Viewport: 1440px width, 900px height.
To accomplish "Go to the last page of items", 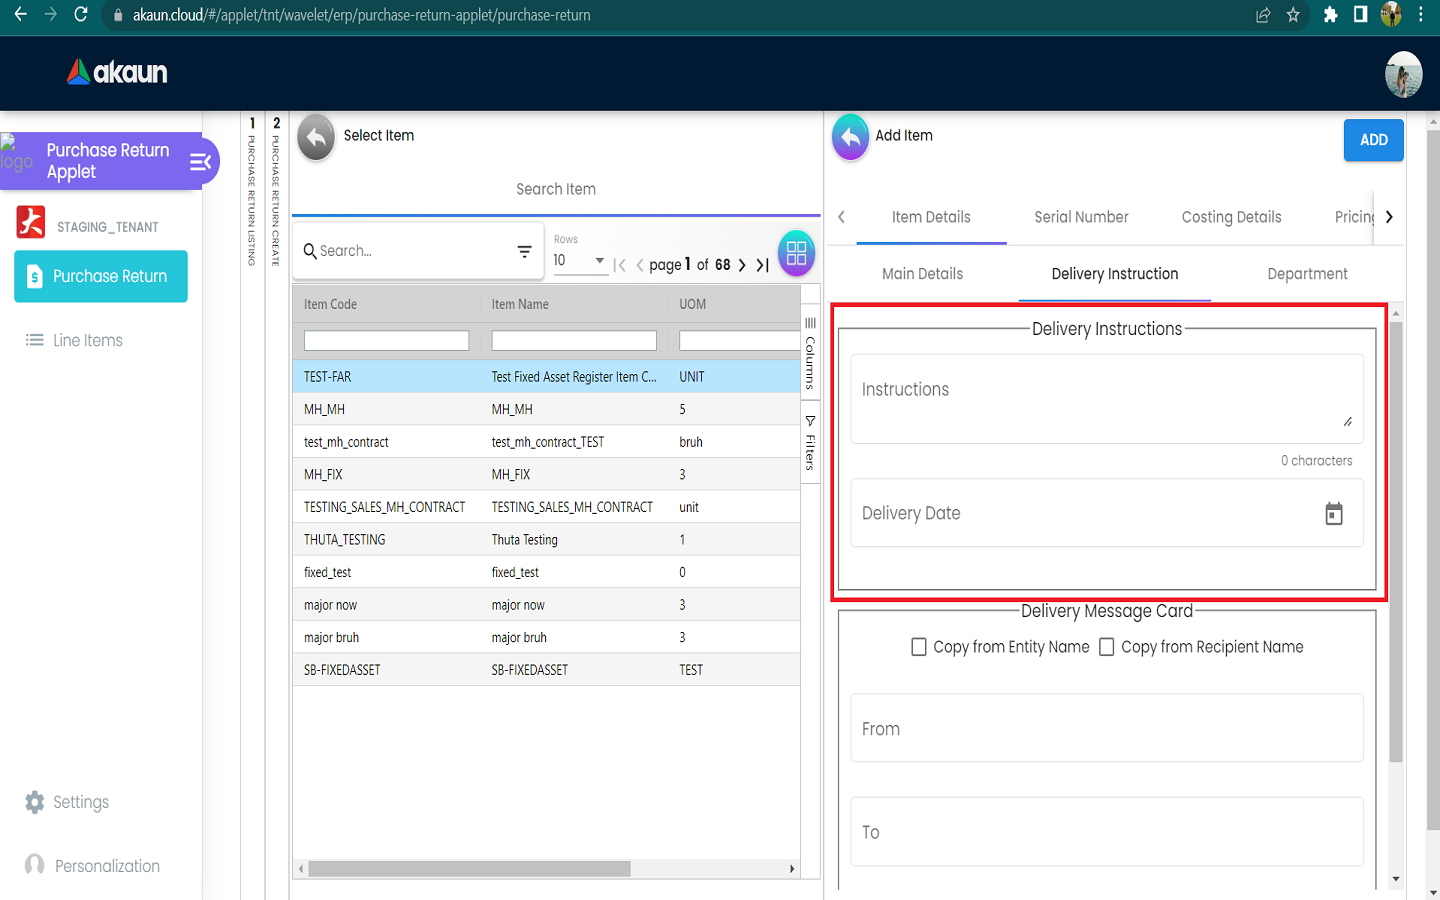I will coord(763,265).
